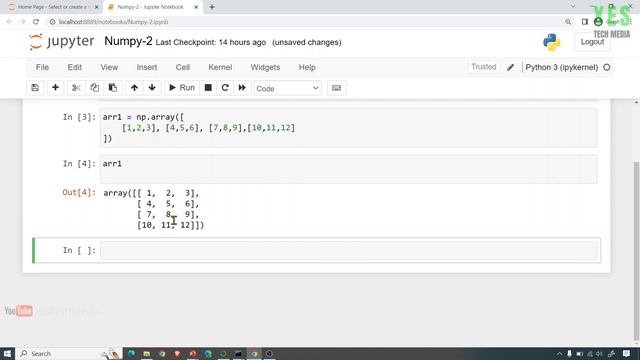Show hidden system tray icons chevron

(559, 353)
